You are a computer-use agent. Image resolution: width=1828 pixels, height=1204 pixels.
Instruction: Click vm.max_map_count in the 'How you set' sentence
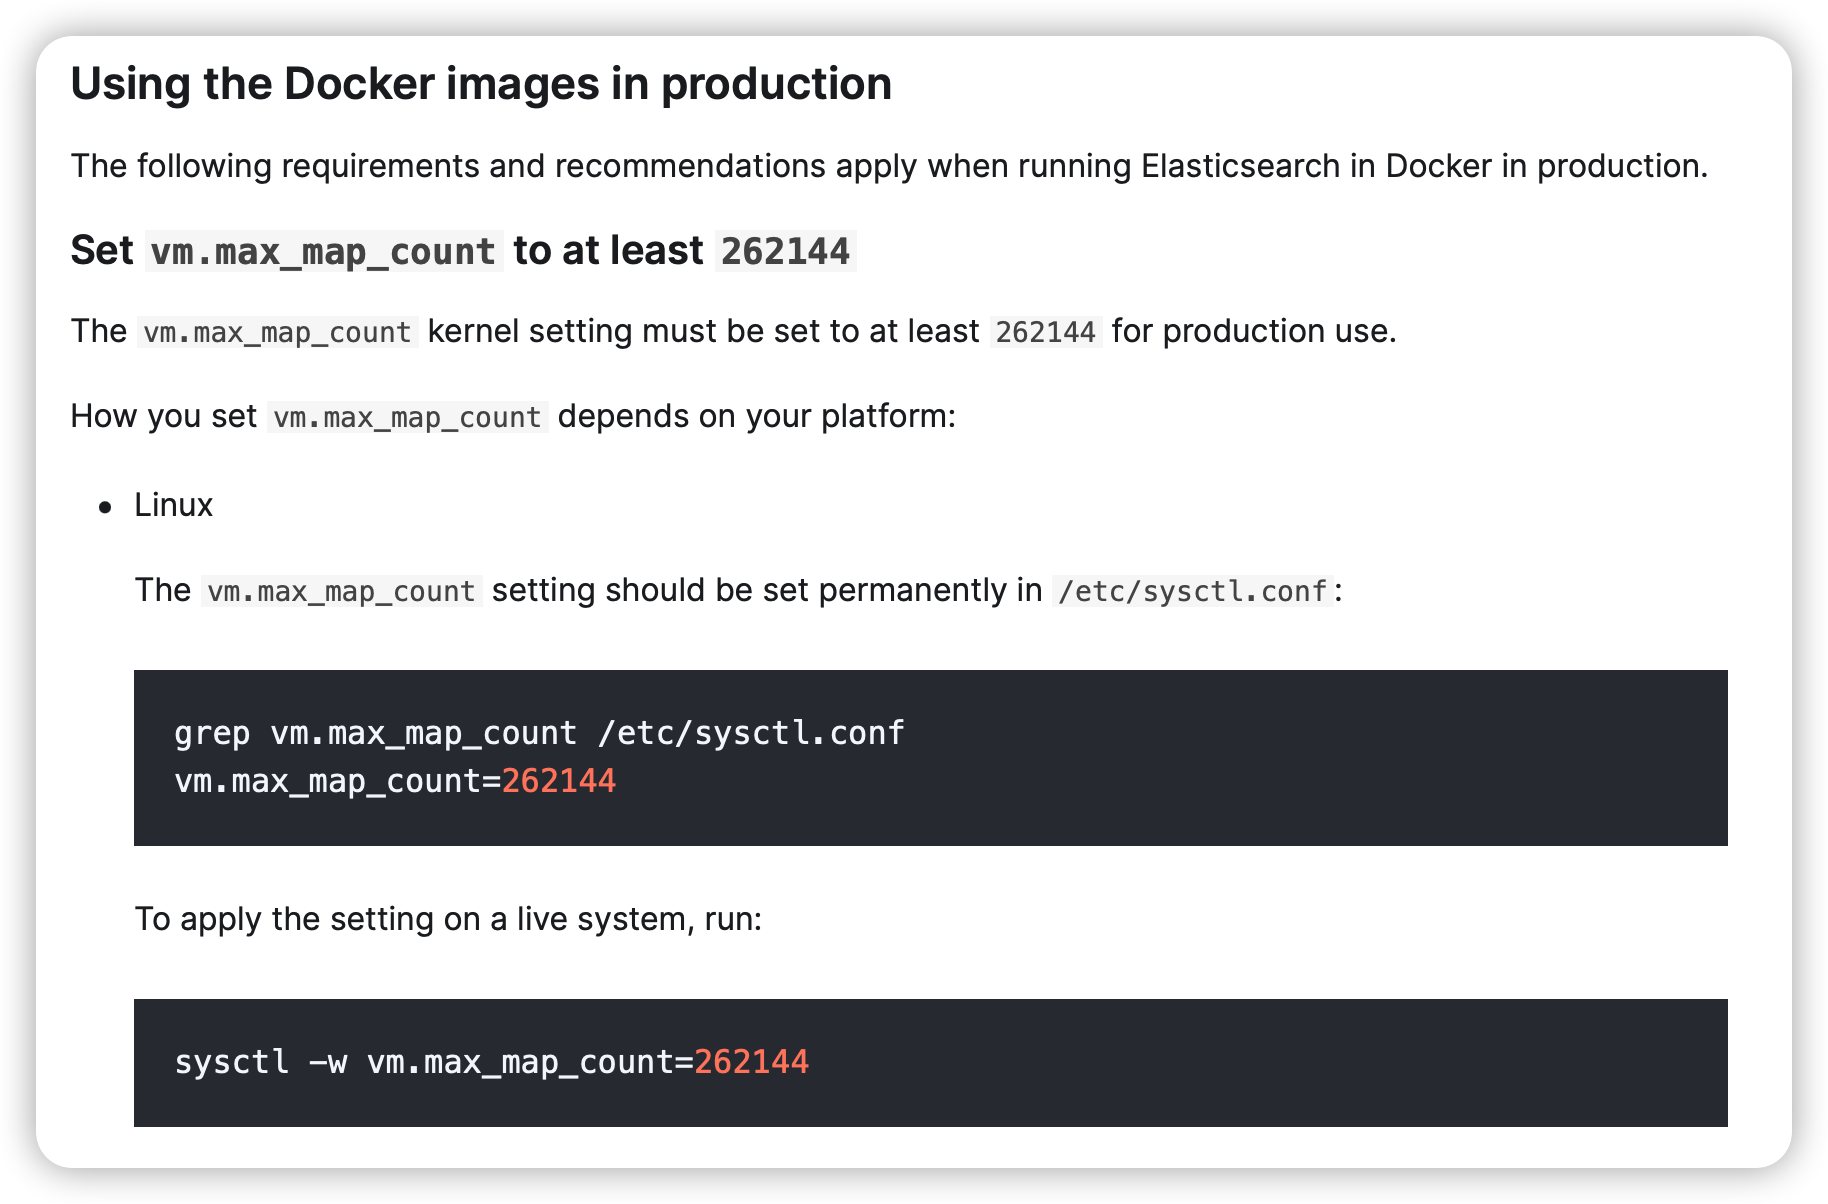point(407,417)
